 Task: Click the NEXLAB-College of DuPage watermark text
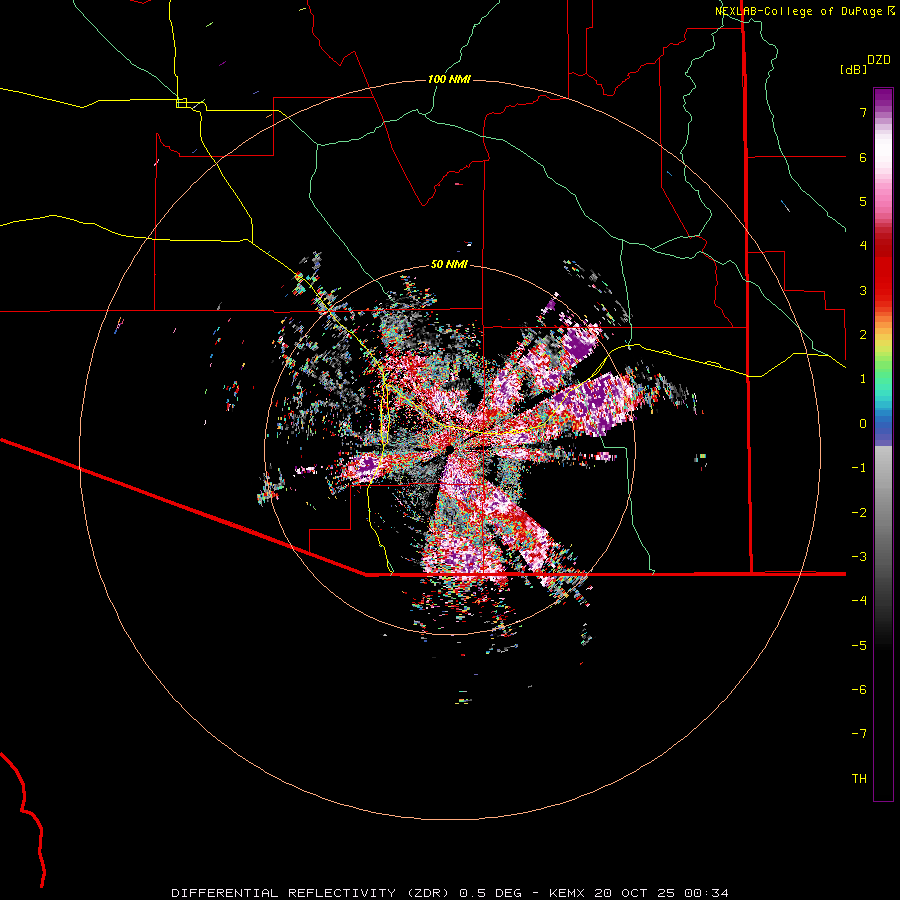click(x=805, y=11)
